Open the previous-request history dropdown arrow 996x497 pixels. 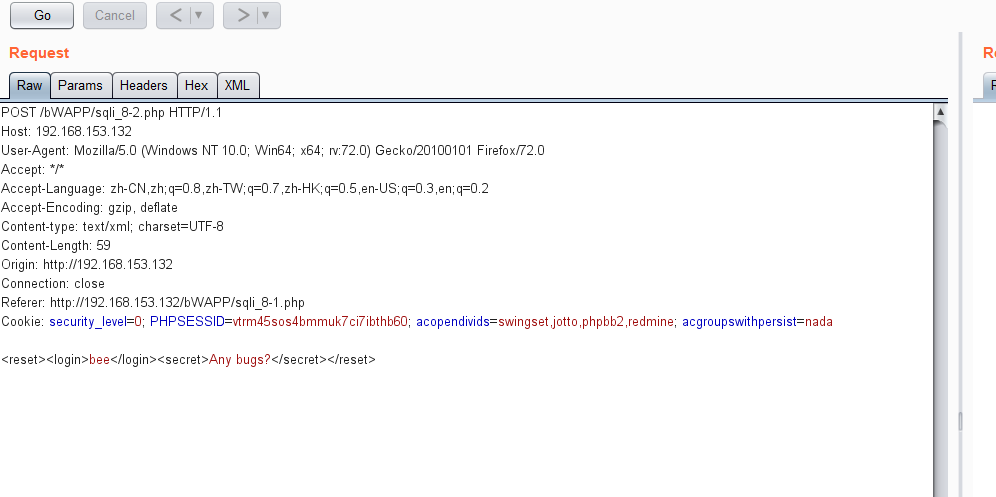pyautogui.click(x=199, y=15)
